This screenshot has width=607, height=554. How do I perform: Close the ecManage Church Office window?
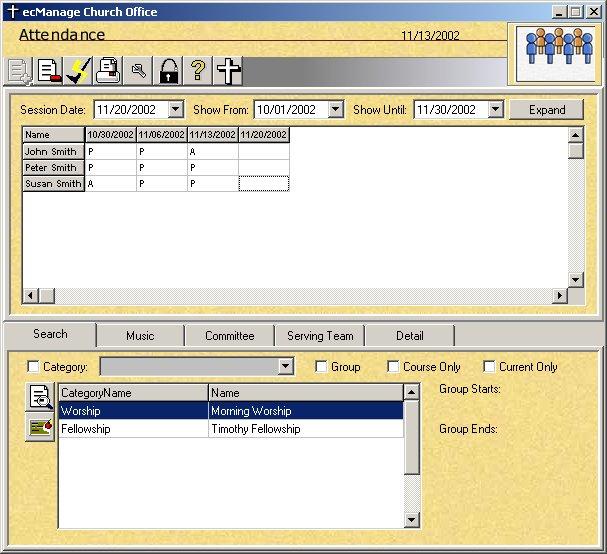click(x=593, y=12)
